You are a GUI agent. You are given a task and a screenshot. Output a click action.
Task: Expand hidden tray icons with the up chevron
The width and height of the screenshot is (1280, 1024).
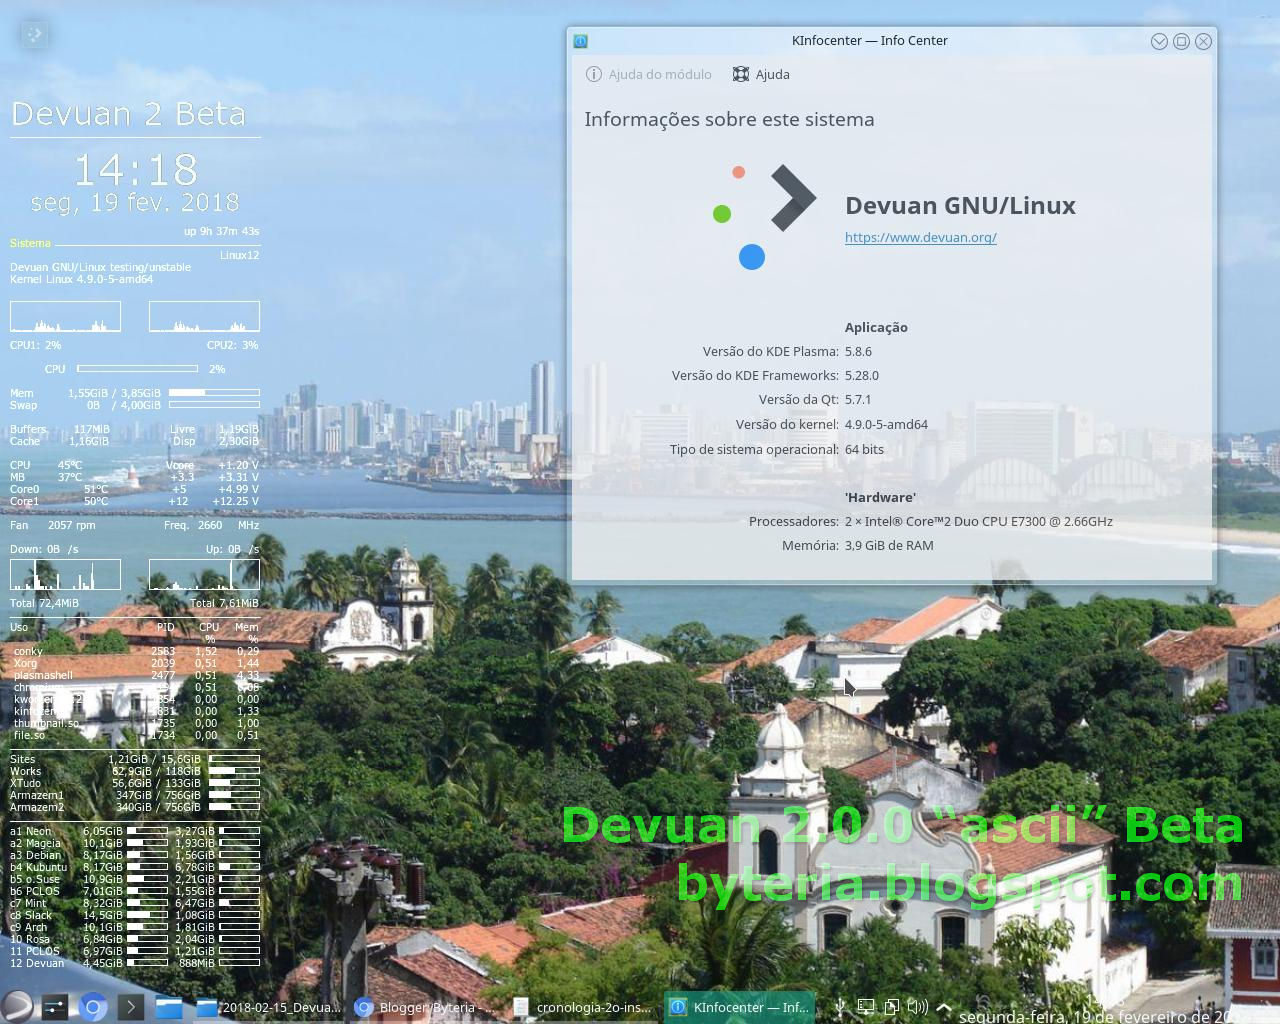[944, 1006]
